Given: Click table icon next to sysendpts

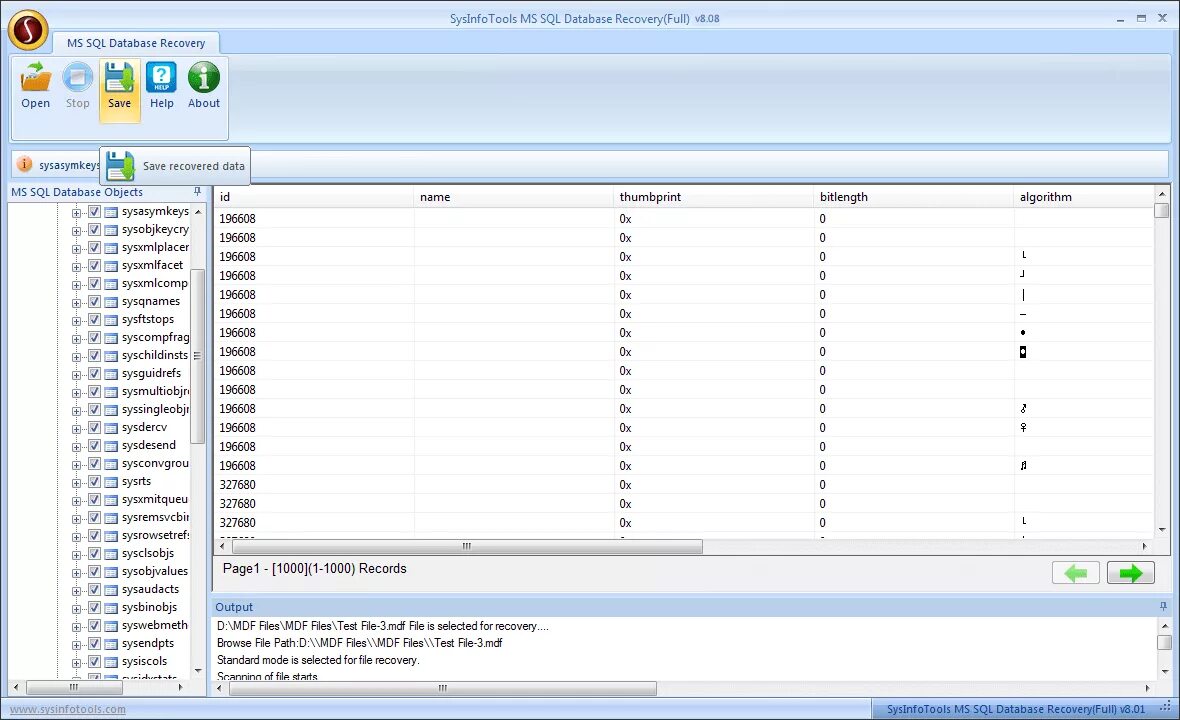Looking at the screenshot, I should [x=111, y=644].
